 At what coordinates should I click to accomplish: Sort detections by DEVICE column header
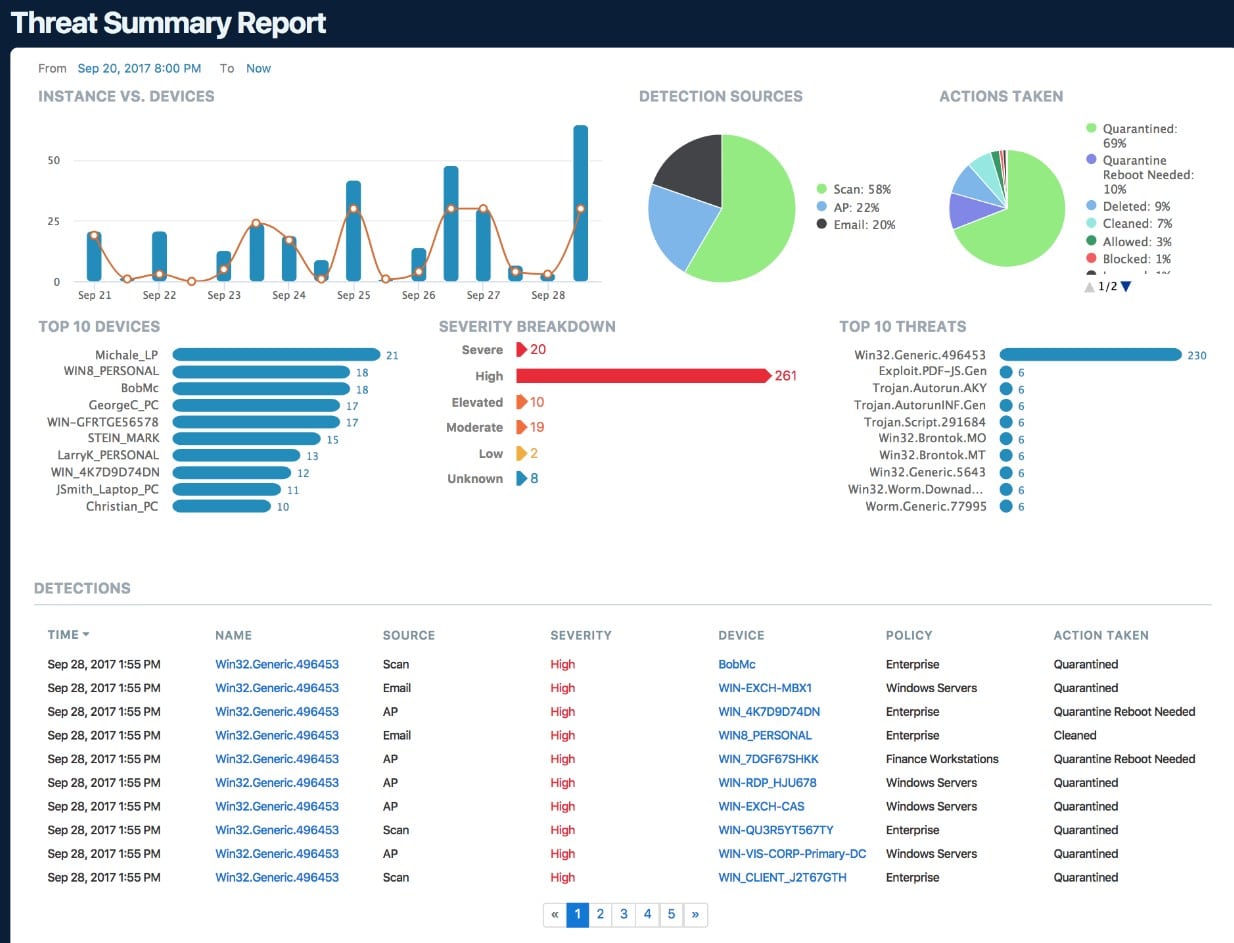pyautogui.click(x=741, y=635)
